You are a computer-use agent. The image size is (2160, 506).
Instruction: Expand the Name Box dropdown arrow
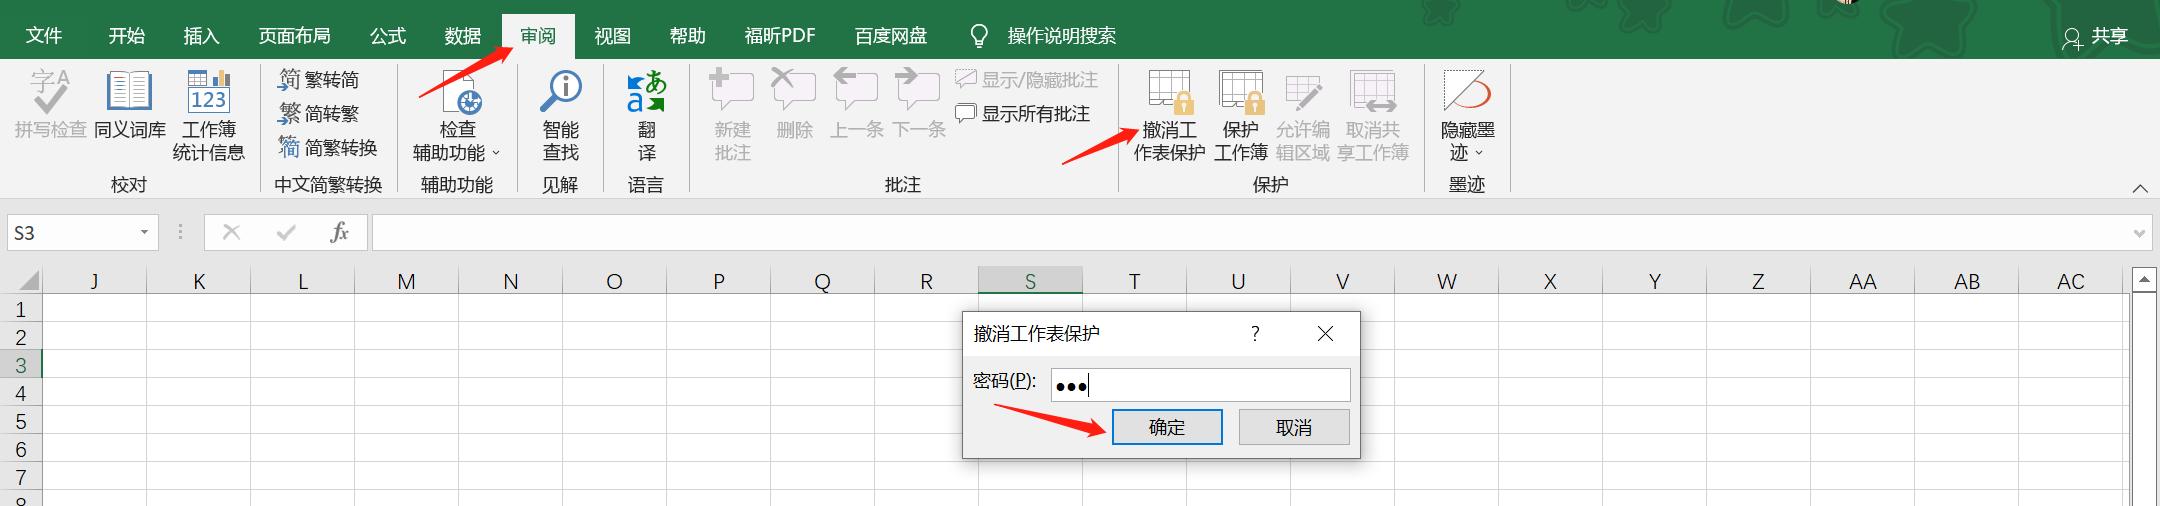(x=144, y=233)
